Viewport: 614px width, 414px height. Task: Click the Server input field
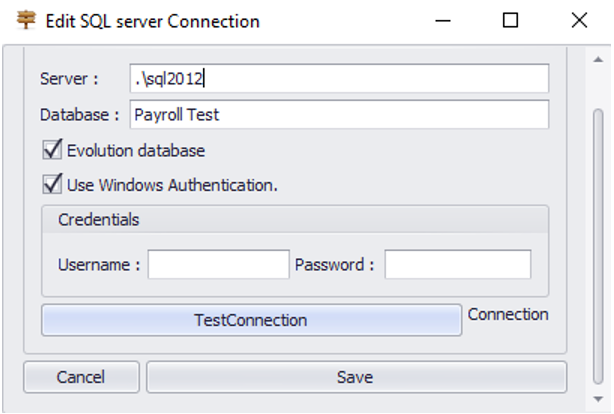pyautogui.click(x=339, y=79)
